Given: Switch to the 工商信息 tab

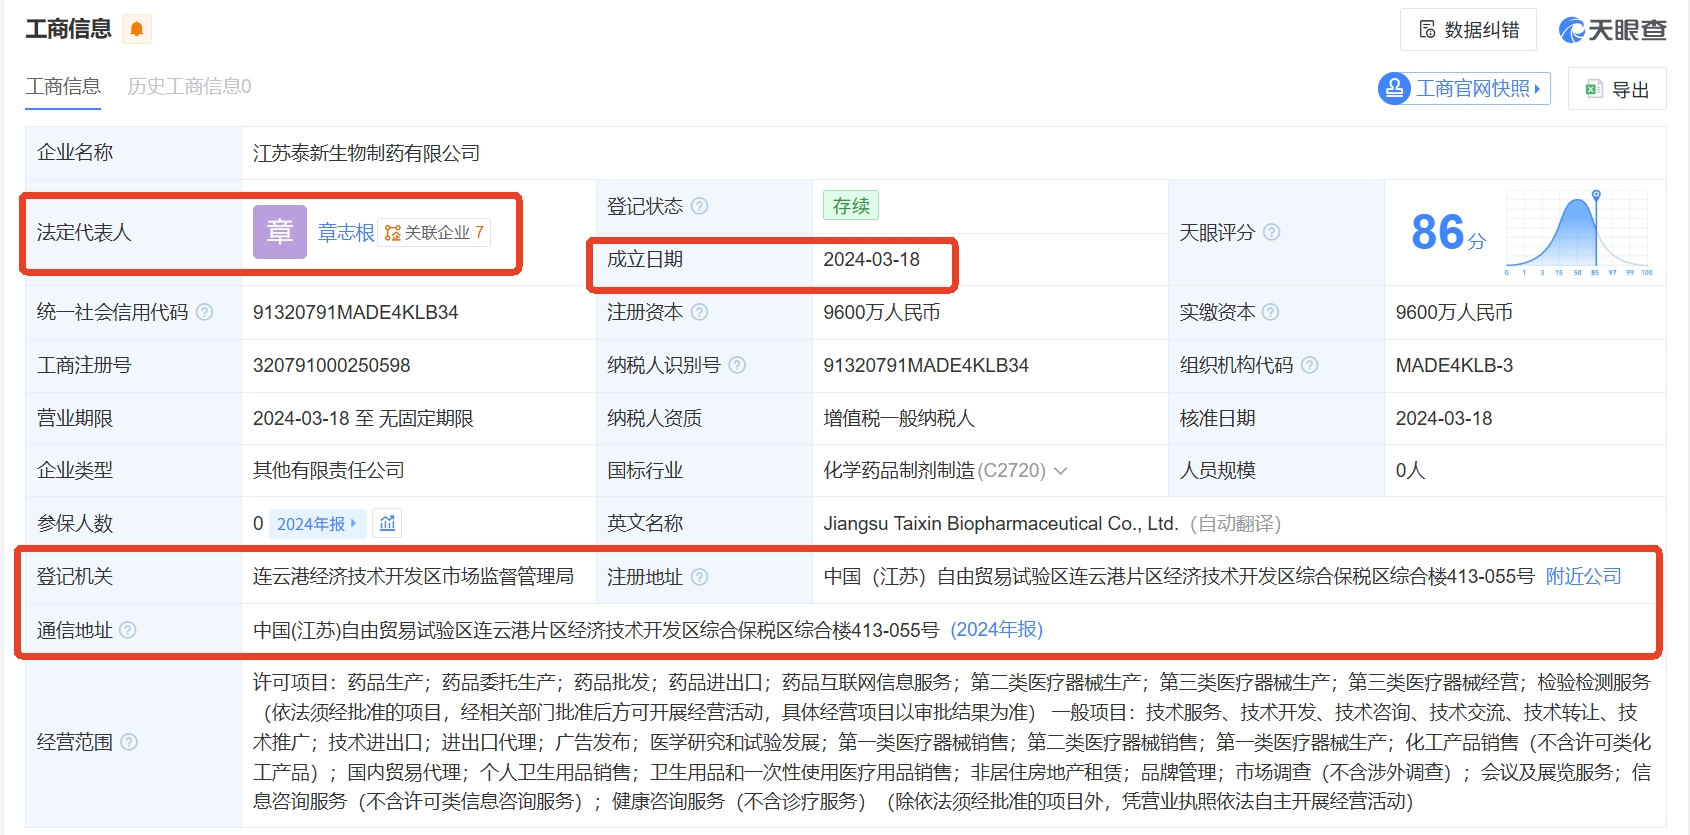Looking at the screenshot, I should coord(63,87).
